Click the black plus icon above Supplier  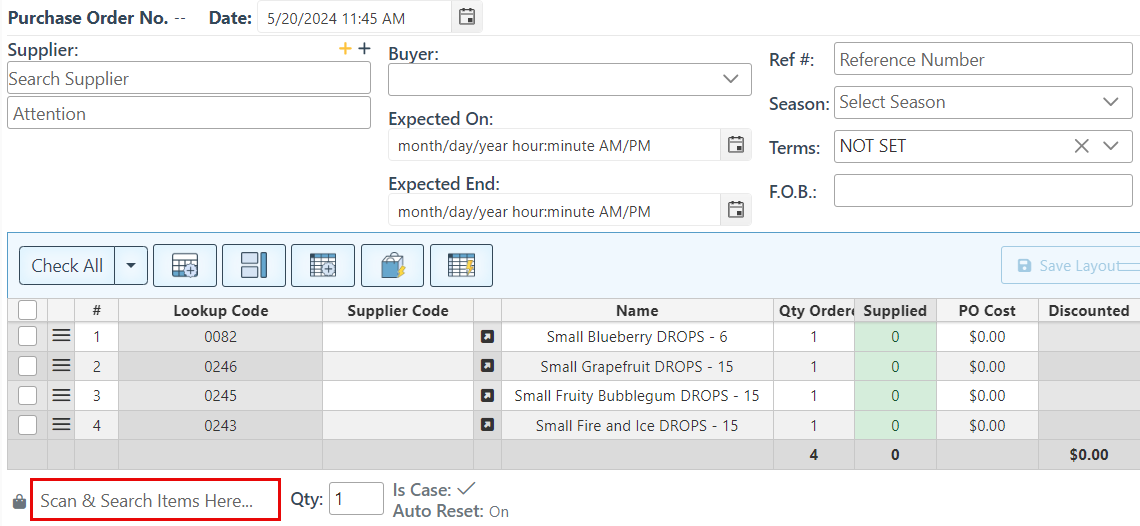pos(364,49)
